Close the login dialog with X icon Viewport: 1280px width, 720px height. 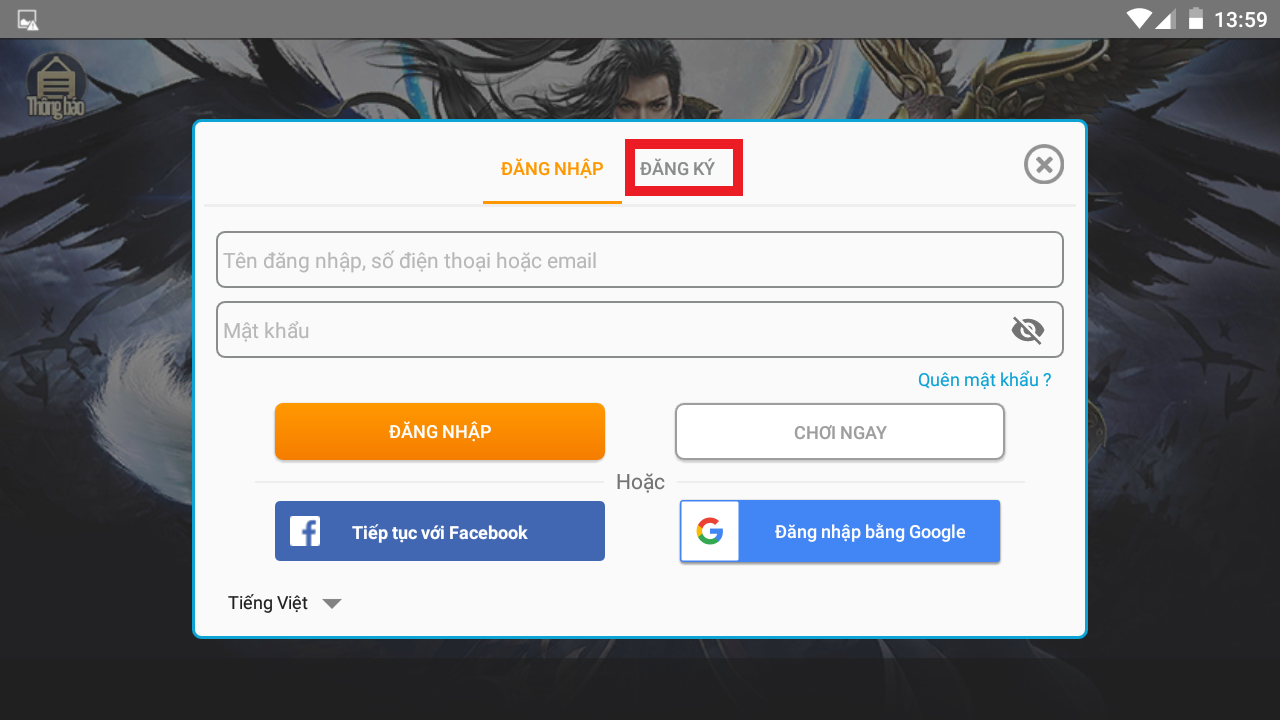1044,164
